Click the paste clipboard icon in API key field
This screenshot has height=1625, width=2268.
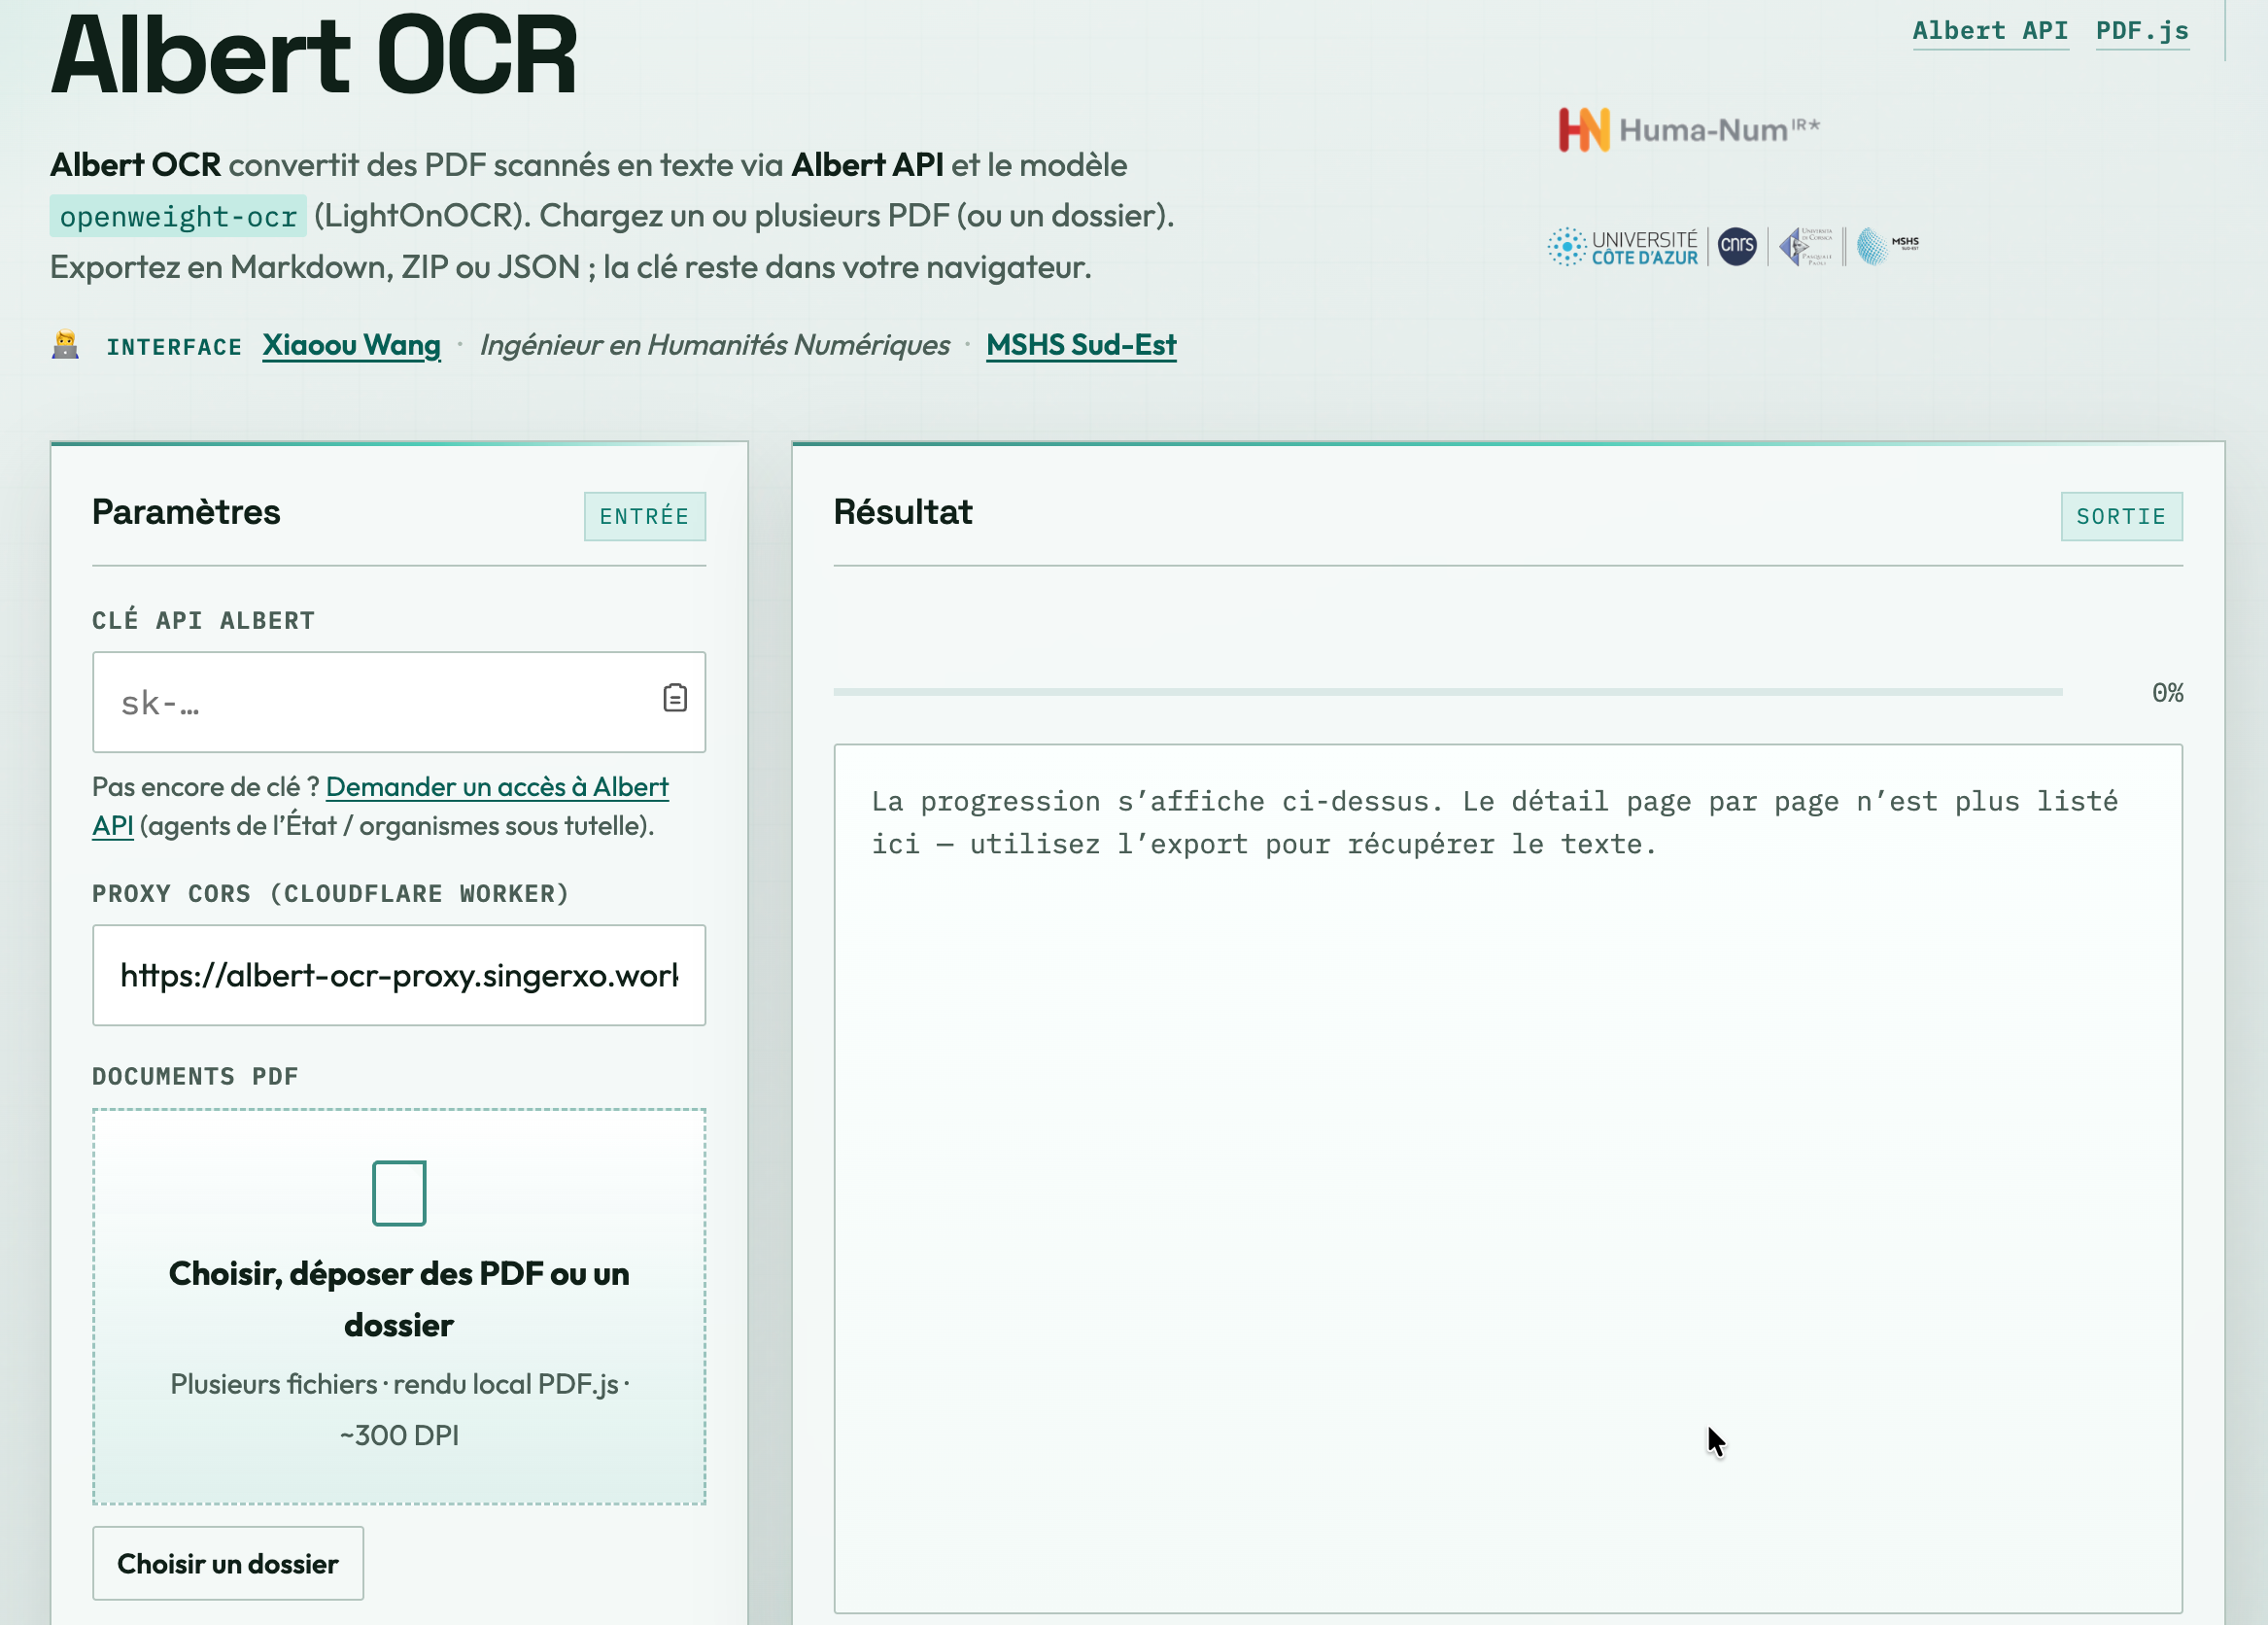675,698
